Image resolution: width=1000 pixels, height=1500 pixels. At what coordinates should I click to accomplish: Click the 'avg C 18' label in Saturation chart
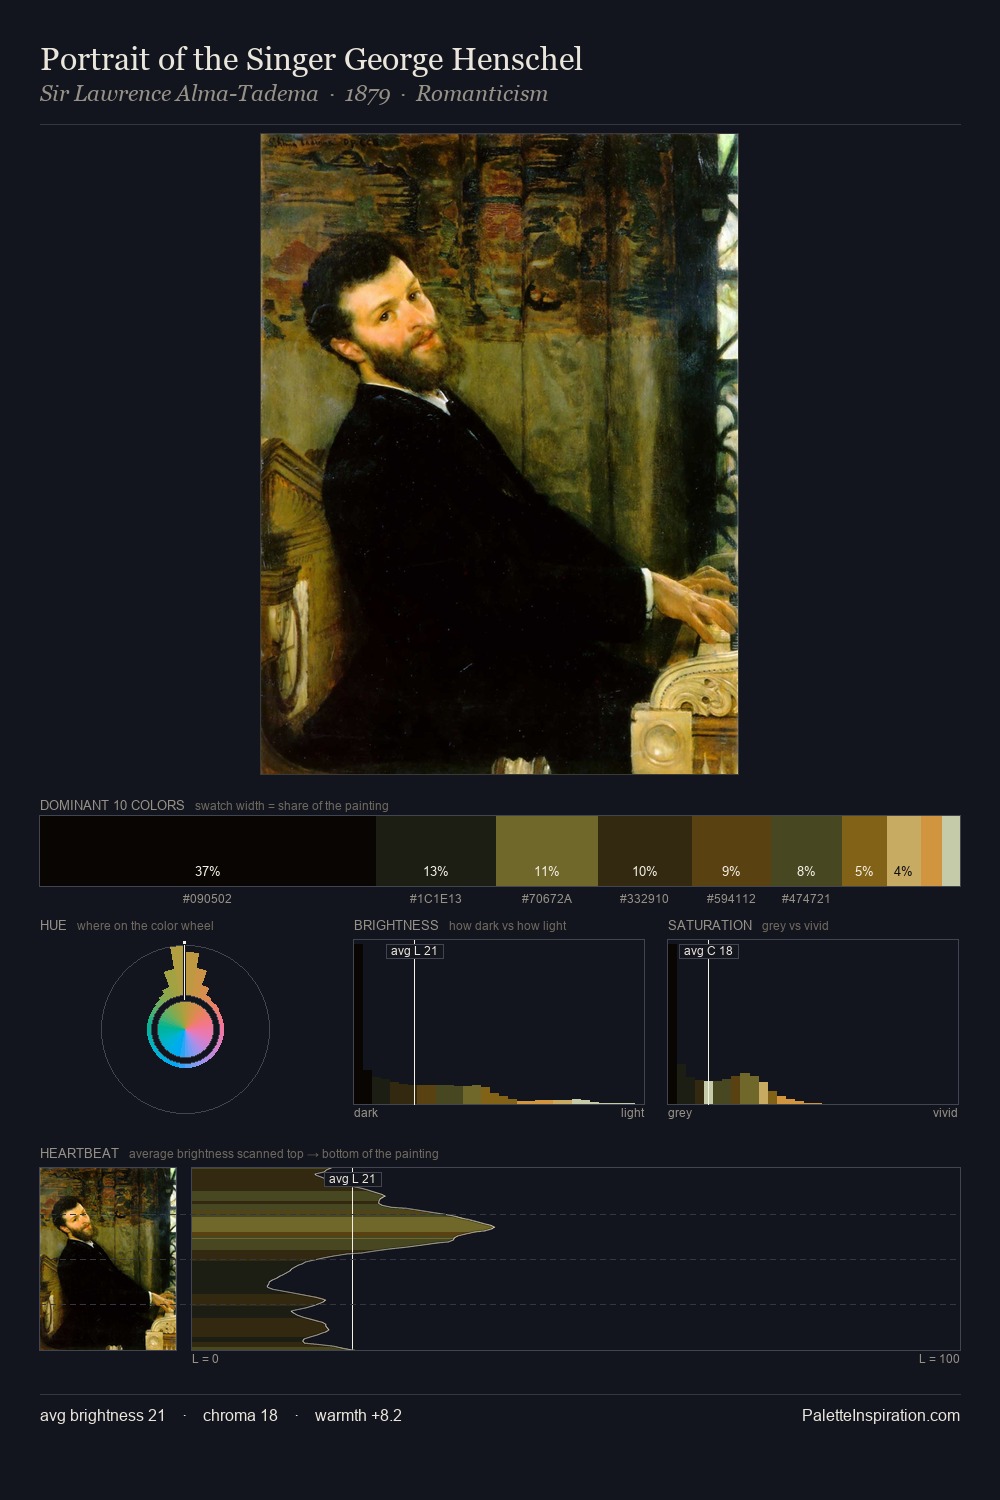pos(708,951)
